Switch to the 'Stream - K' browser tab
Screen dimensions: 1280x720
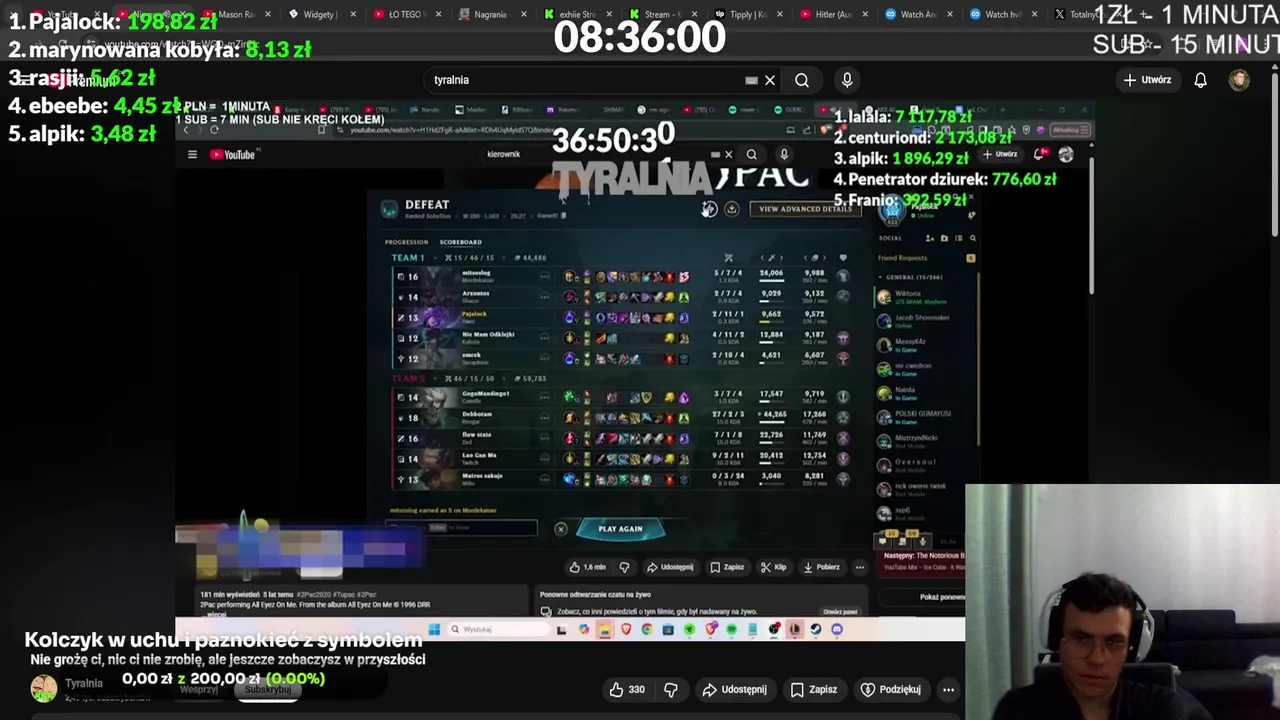click(x=662, y=14)
